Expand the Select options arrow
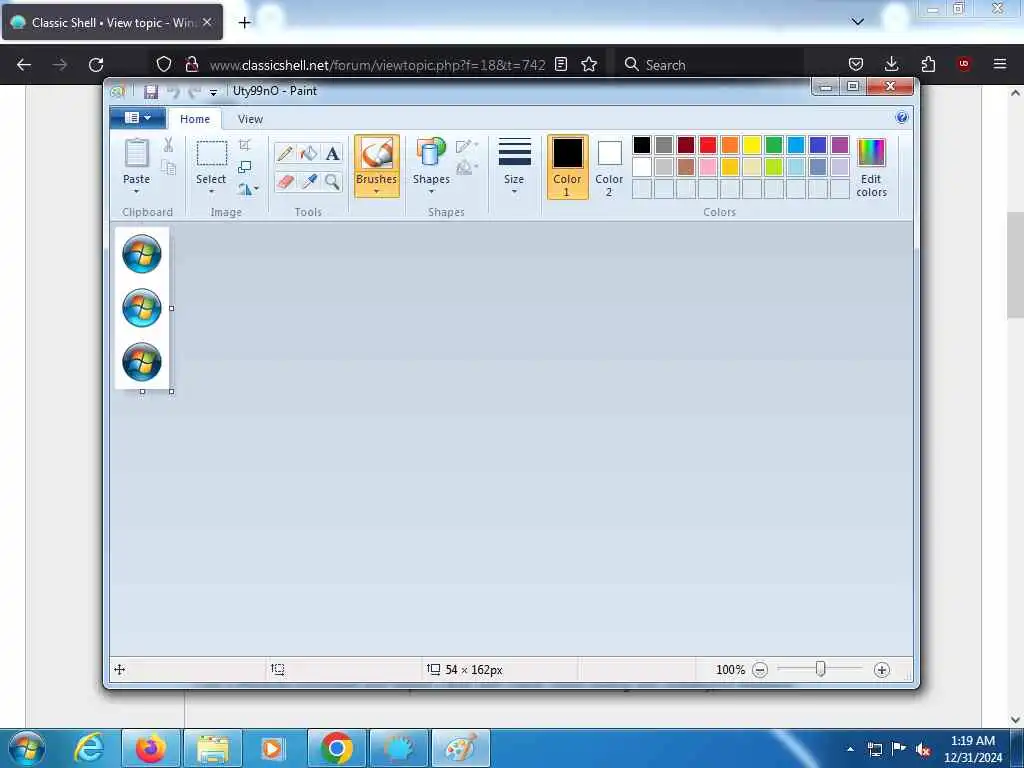Viewport: 1024px width, 768px height. click(212, 192)
